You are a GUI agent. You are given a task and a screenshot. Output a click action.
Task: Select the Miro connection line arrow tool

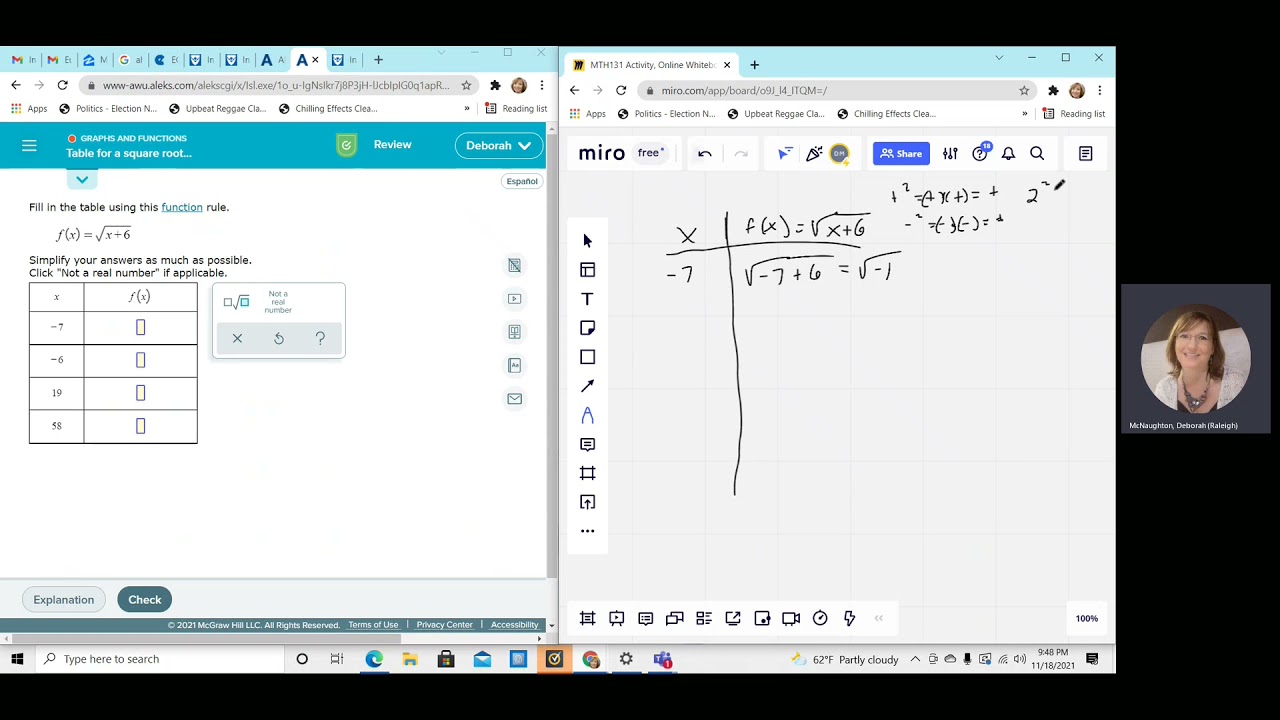(587, 386)
